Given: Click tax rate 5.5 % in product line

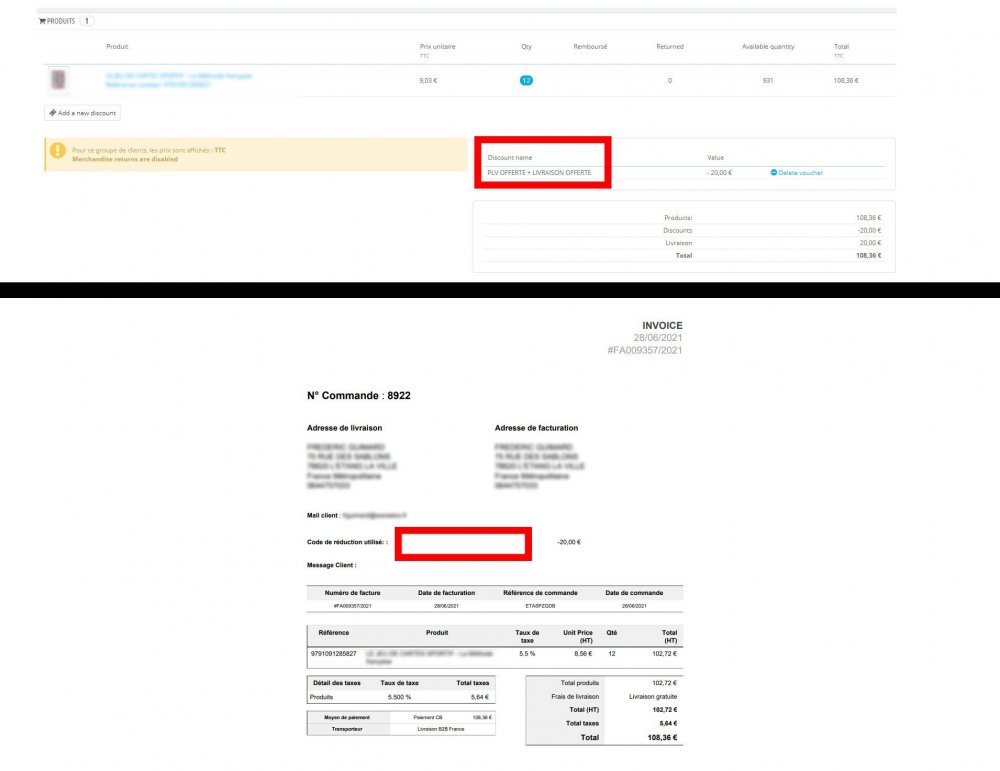Looking at the screenshot, I should (527, 654).
